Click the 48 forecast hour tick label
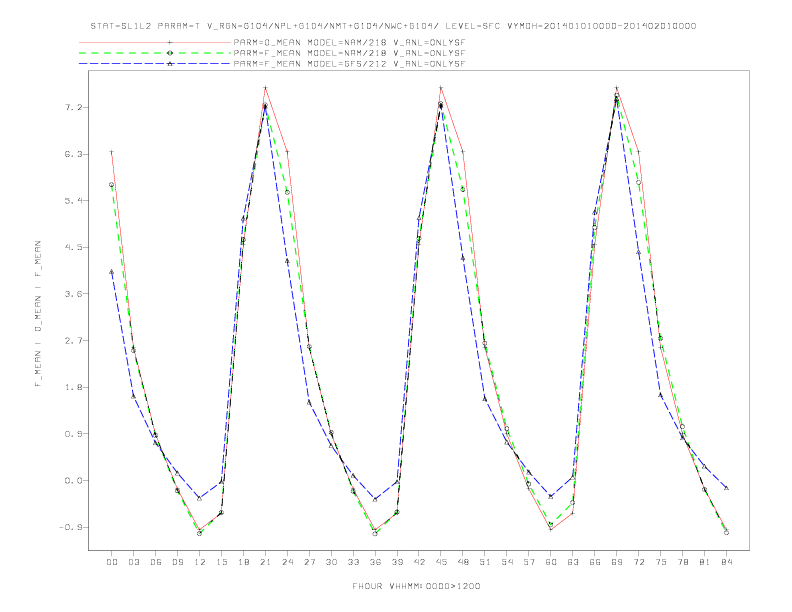This screenshot has width=792, height=612. (x=463, y=562)
